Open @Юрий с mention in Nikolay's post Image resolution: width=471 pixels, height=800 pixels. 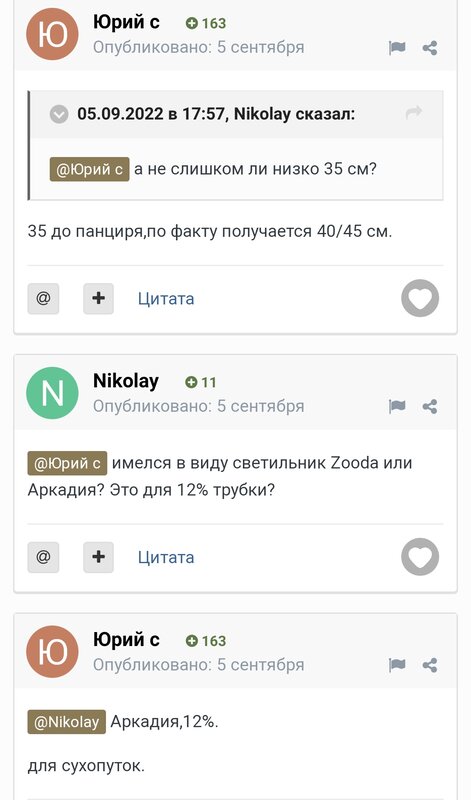click(67, 463)
